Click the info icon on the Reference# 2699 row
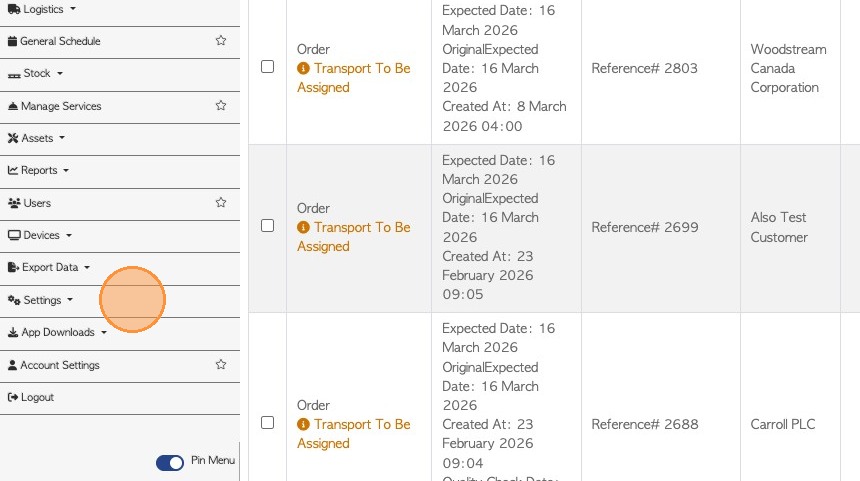 [303, 228]
